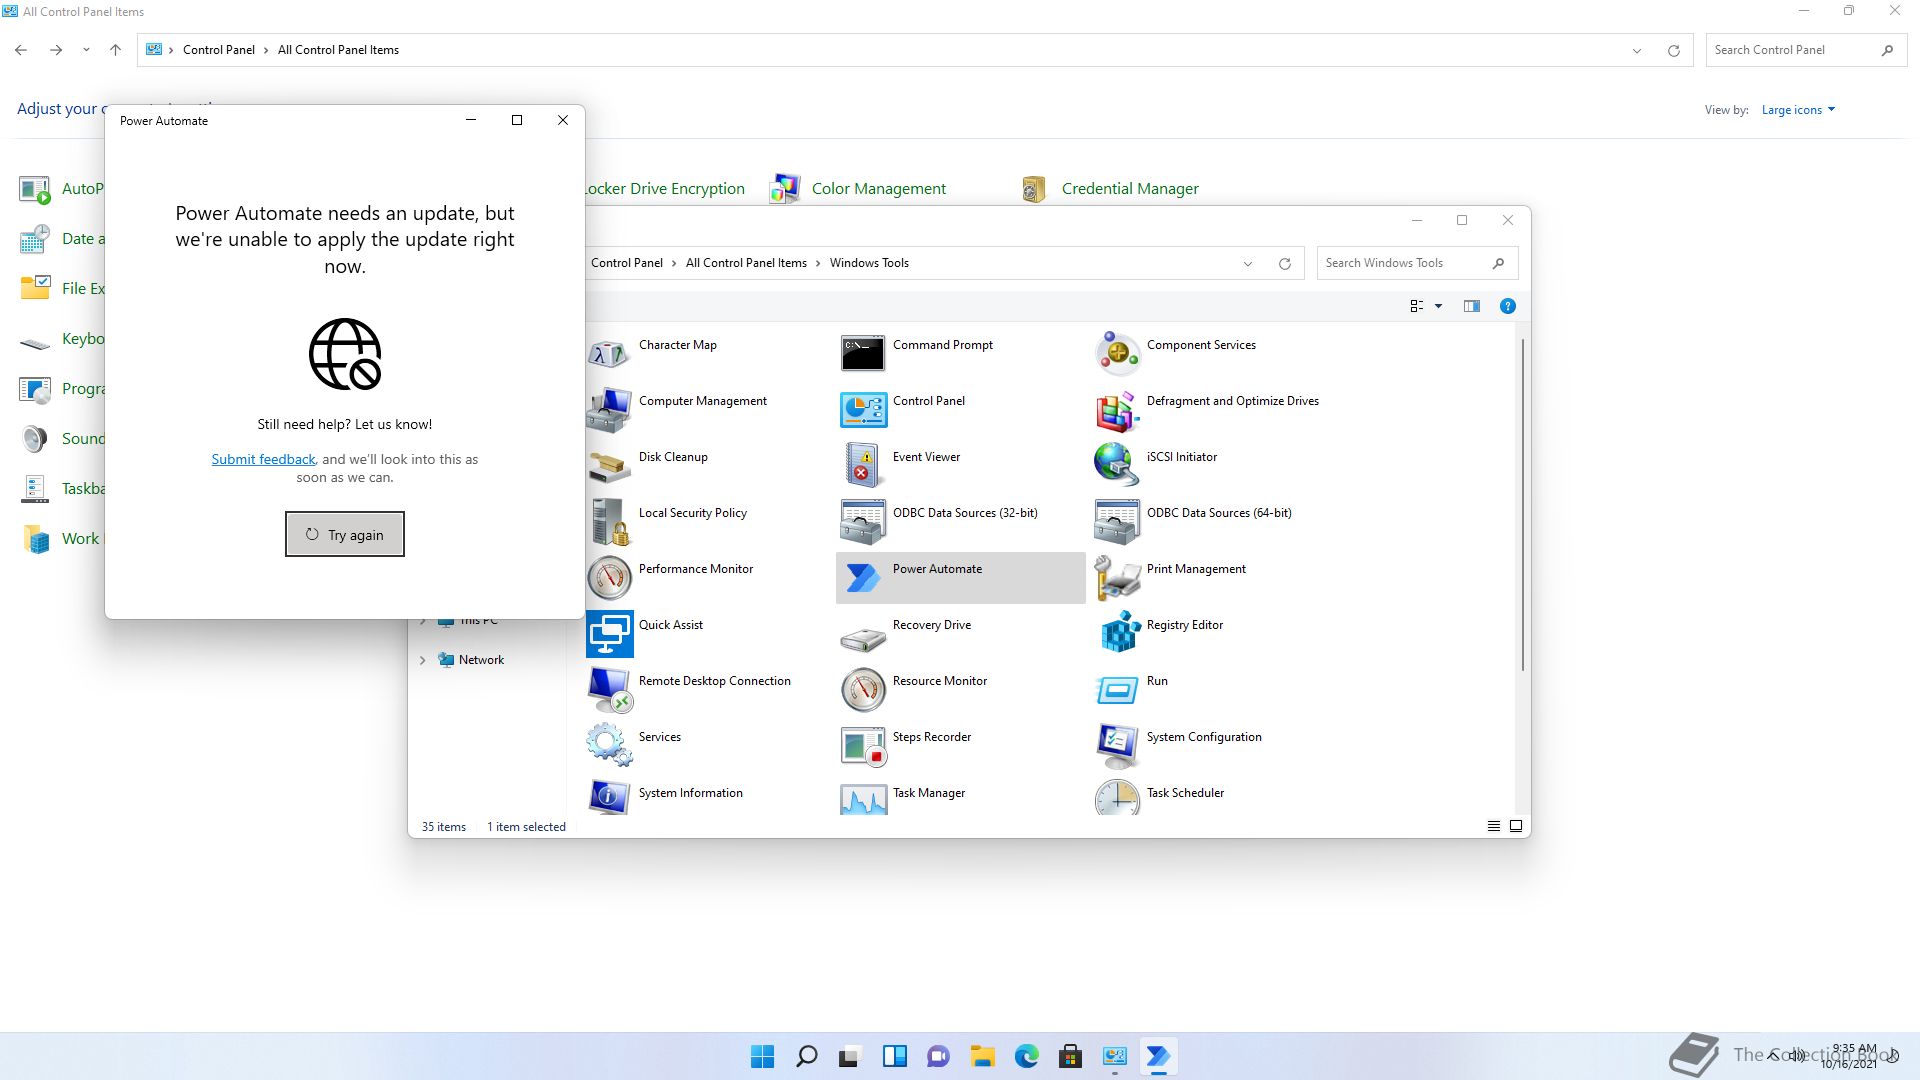Image resolution: width=1920 pixels, height=1080 pixels.
Task: Click Search Control Panel field
Action: (x=1807, y=50)
